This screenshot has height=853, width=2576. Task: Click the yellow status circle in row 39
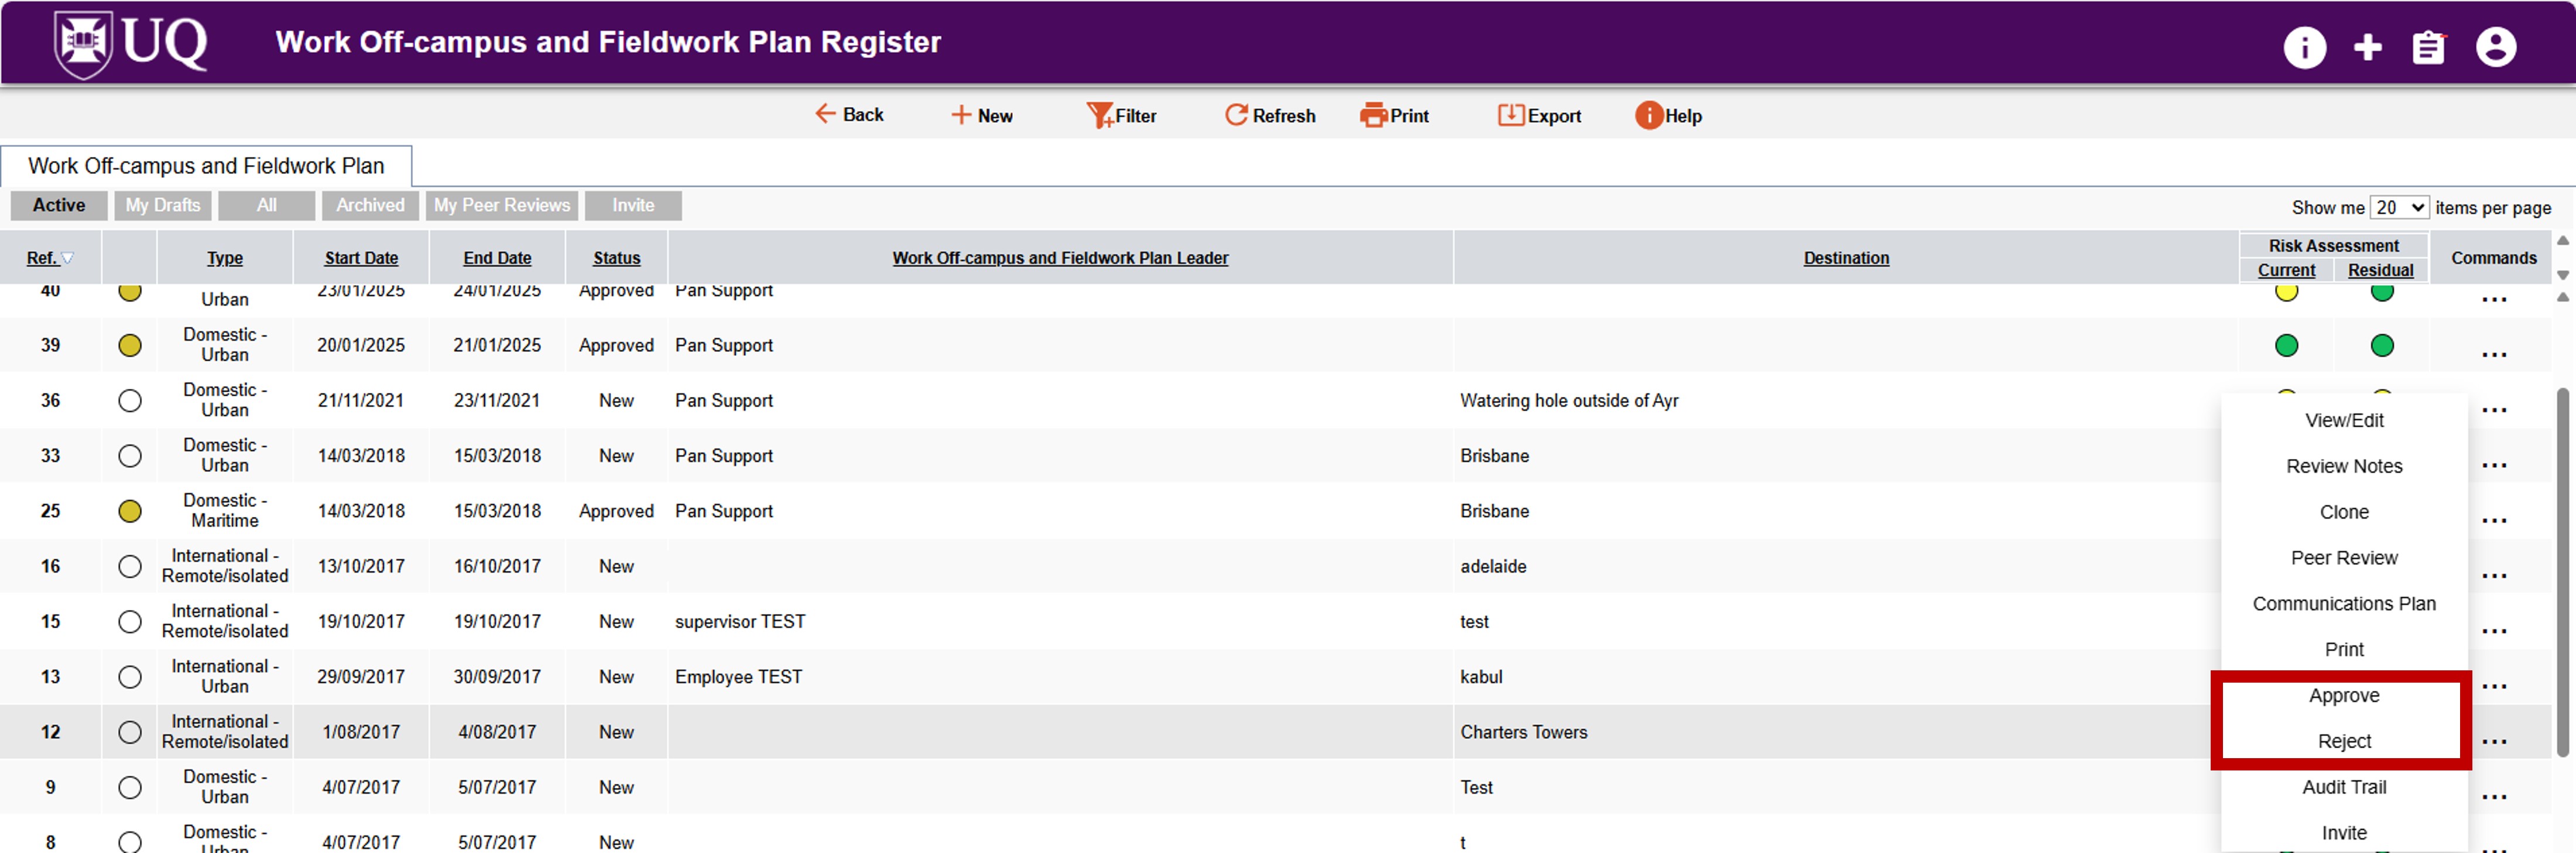coord(129,345)
